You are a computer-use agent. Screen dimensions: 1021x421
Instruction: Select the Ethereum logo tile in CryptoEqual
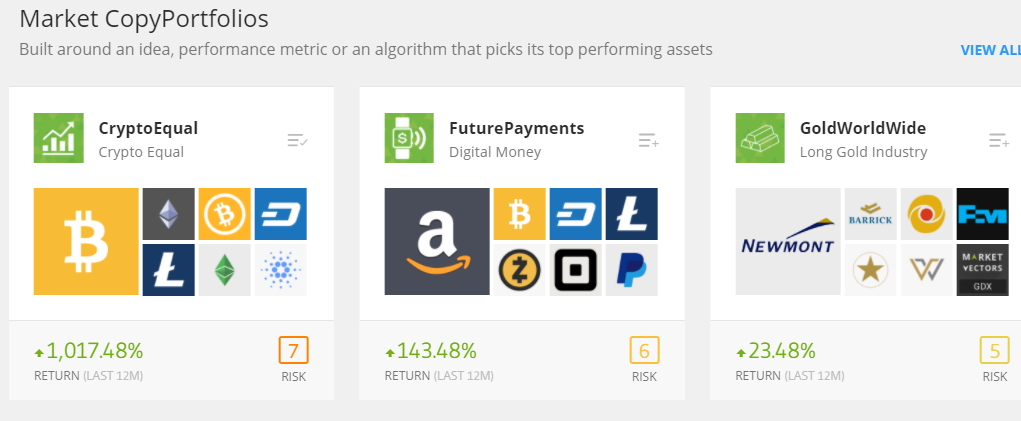[169, 213]
